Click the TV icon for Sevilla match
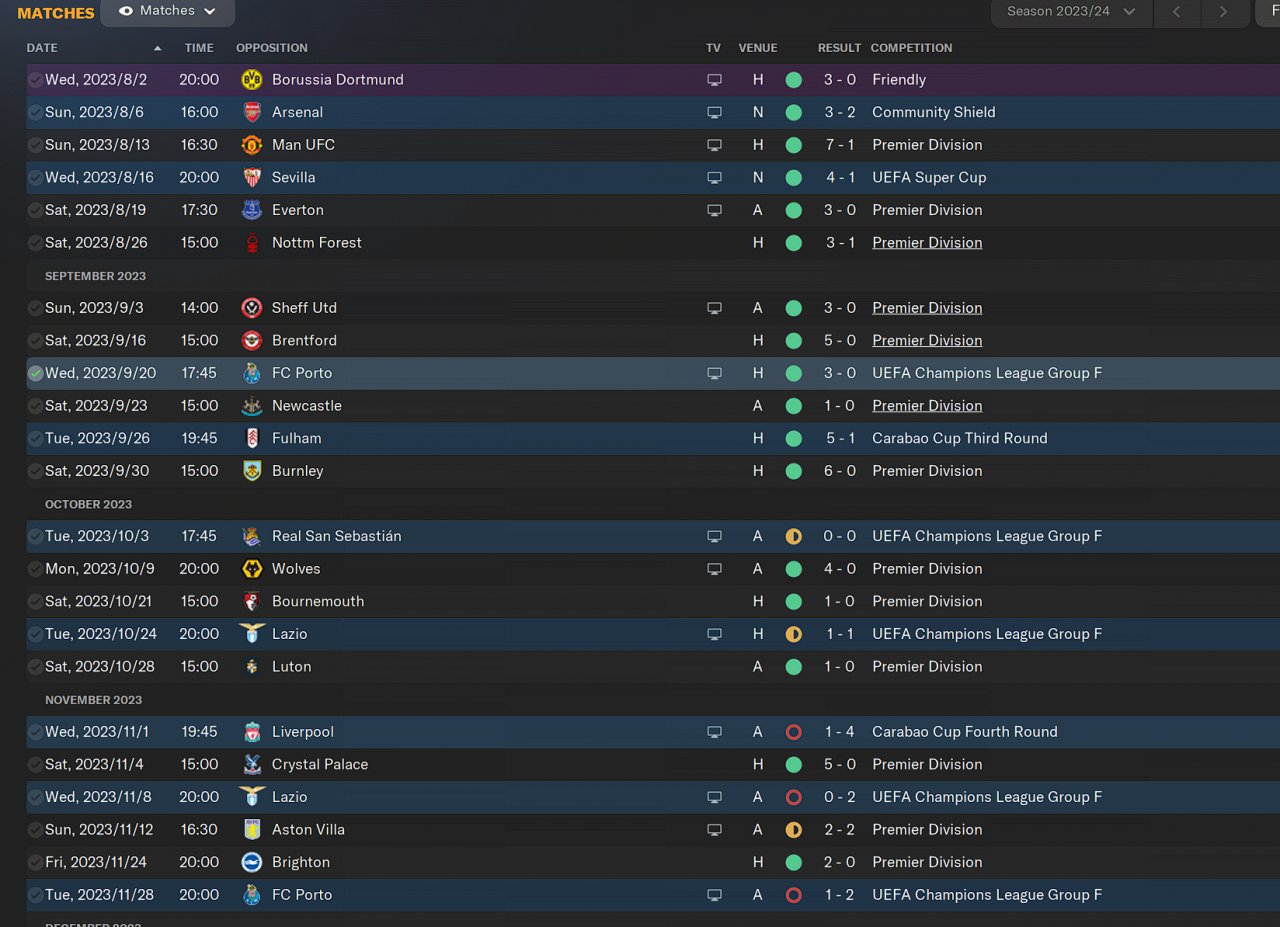 (714, 178)
